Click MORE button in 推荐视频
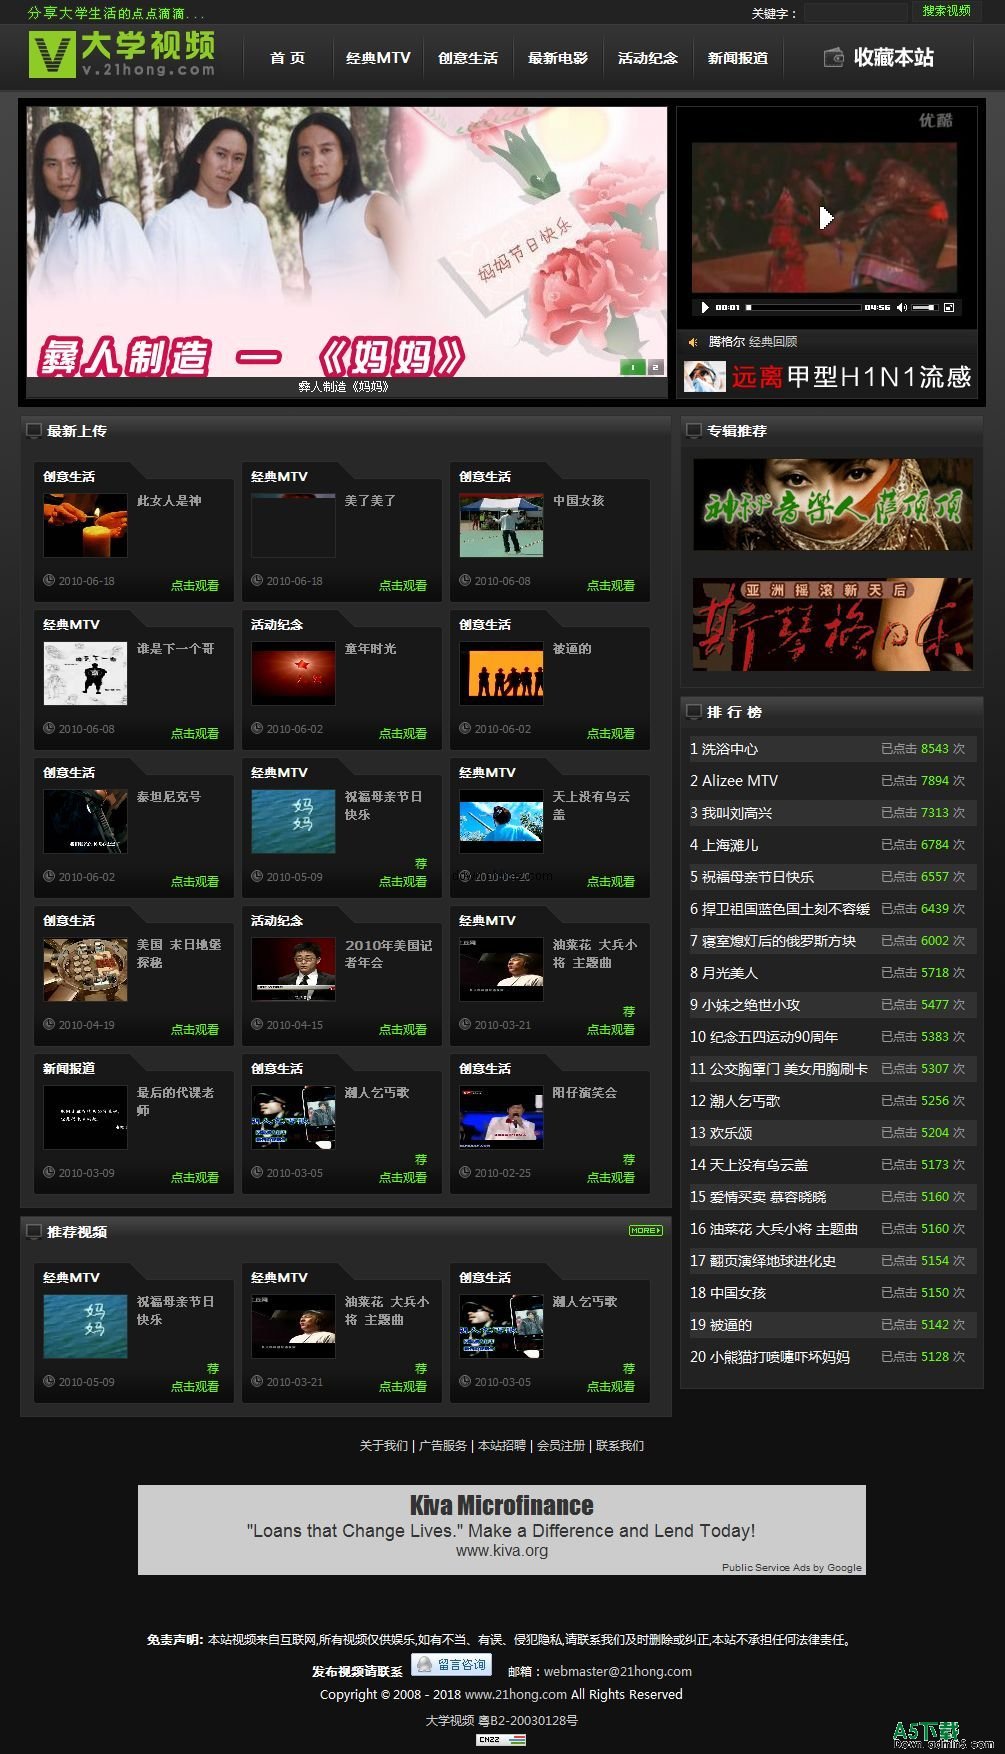The width and height of the screenshot is (1005, 1754). (x=645, y=1231)
